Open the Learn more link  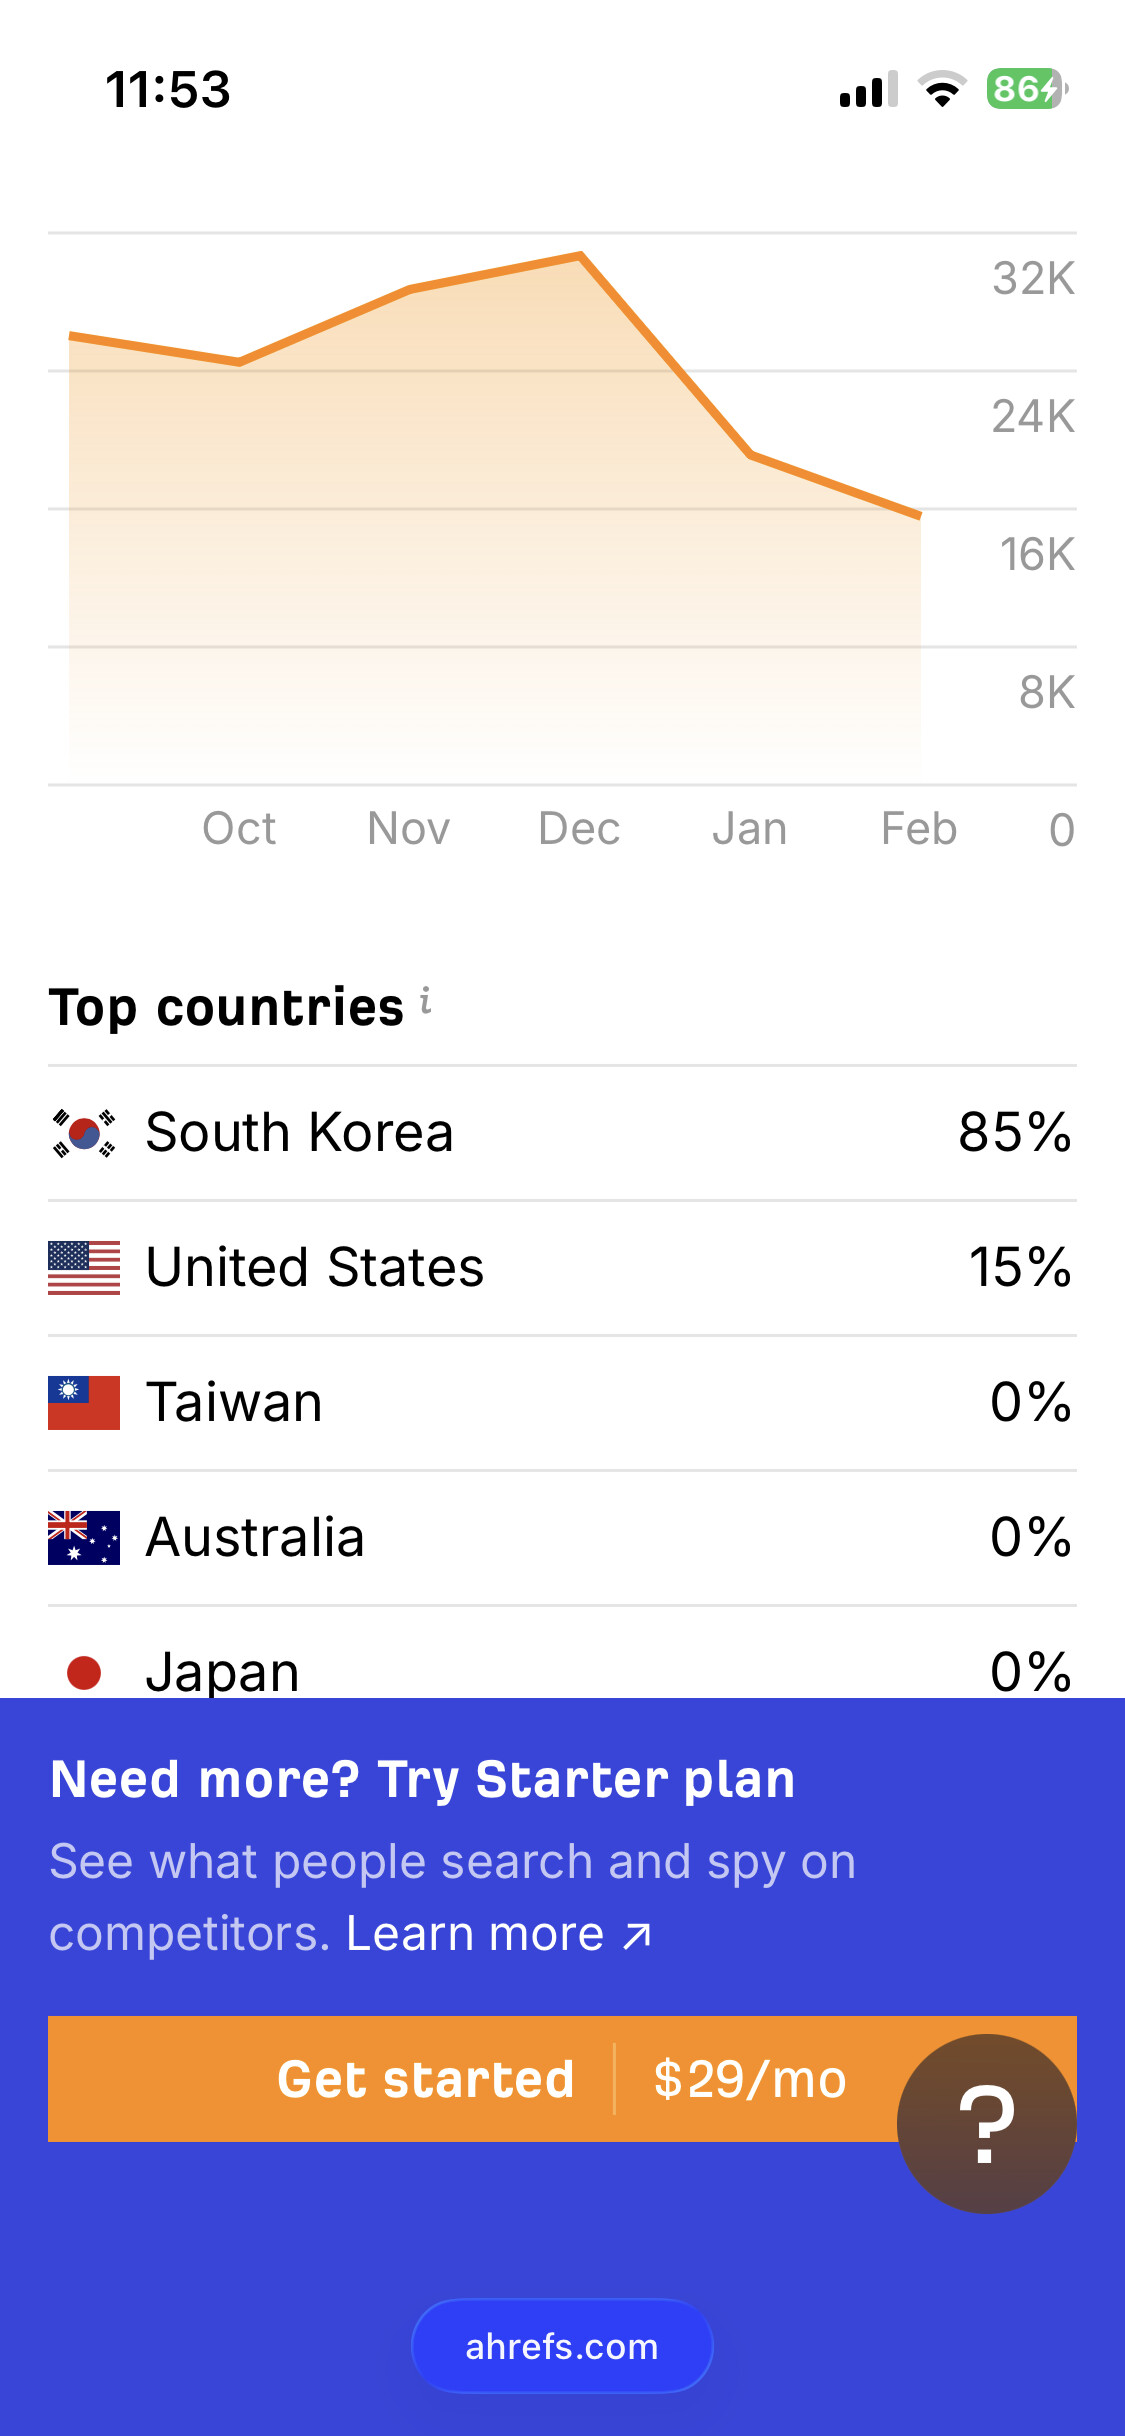498,1934
